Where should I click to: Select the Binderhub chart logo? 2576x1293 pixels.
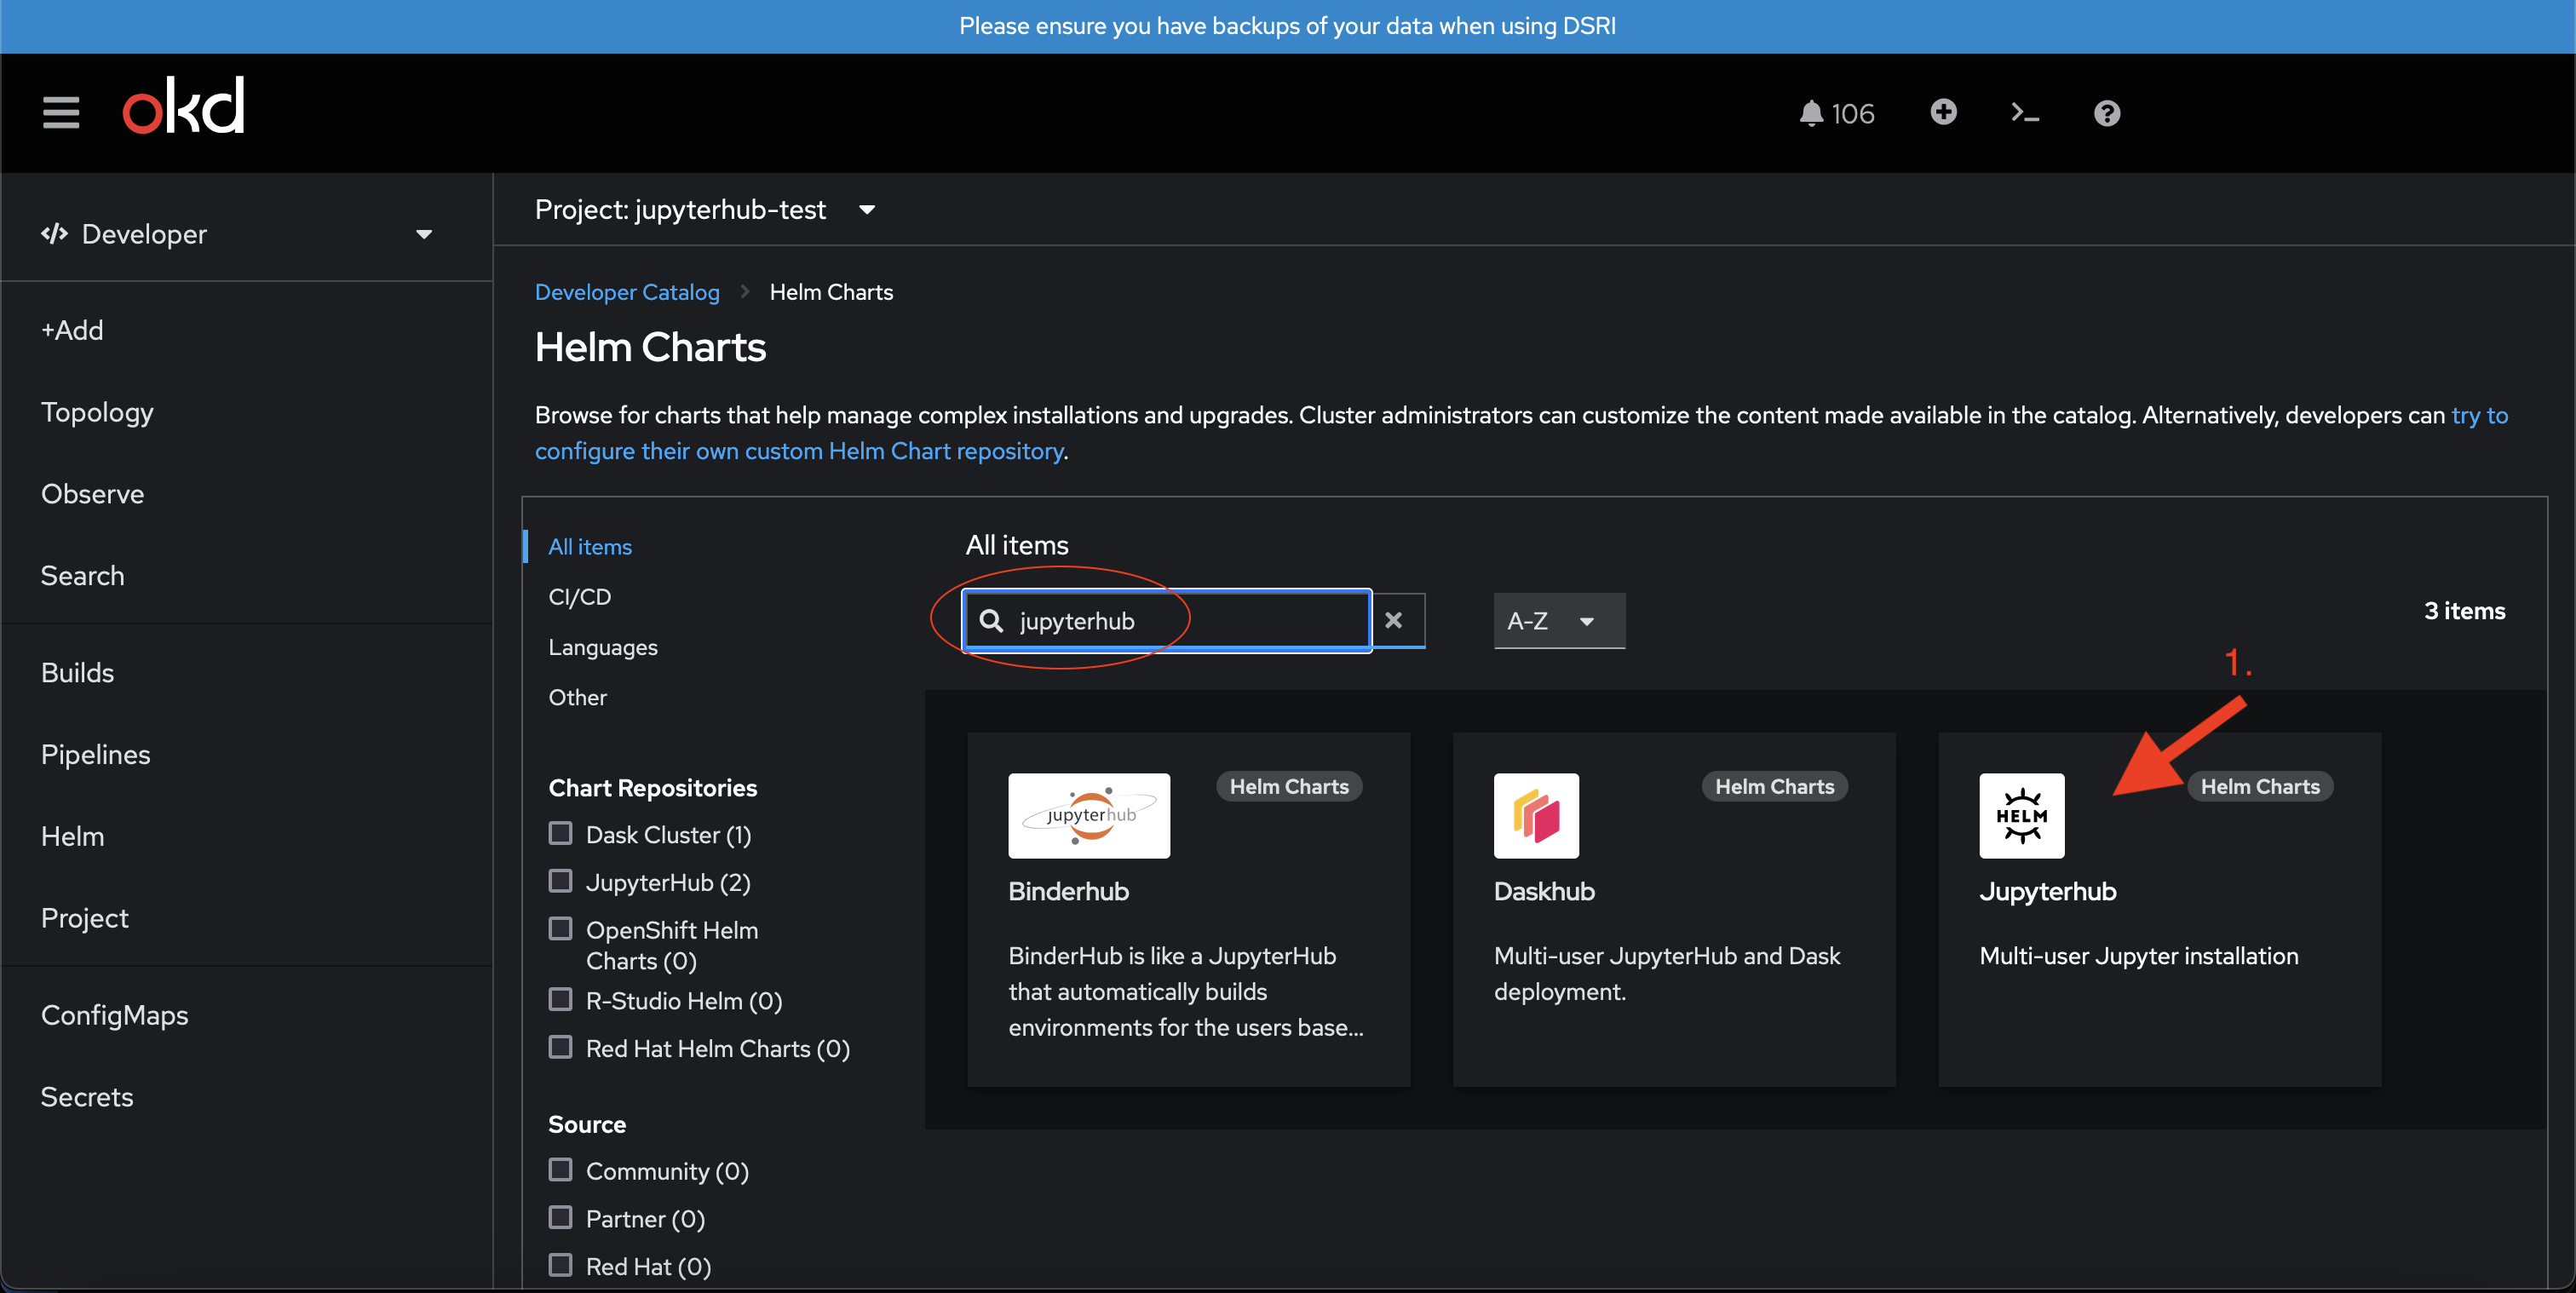[x=1089, y=815]
